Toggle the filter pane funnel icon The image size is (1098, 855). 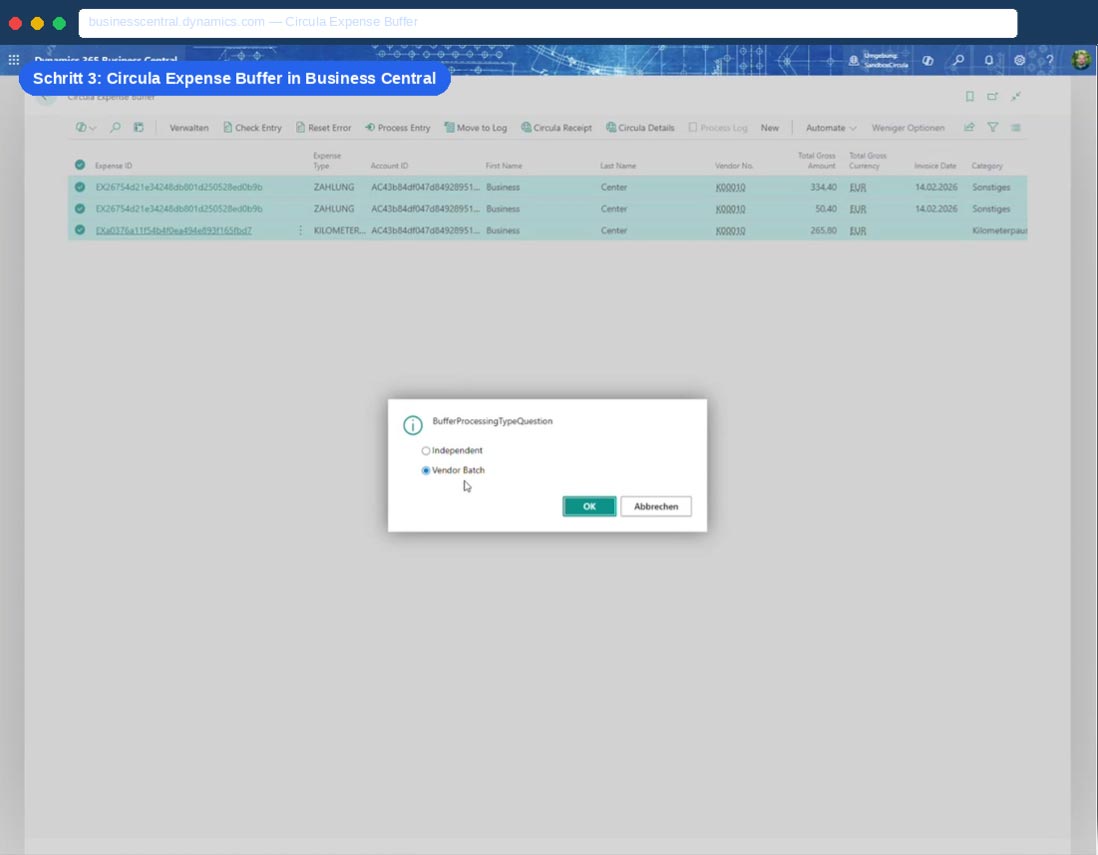992,127
